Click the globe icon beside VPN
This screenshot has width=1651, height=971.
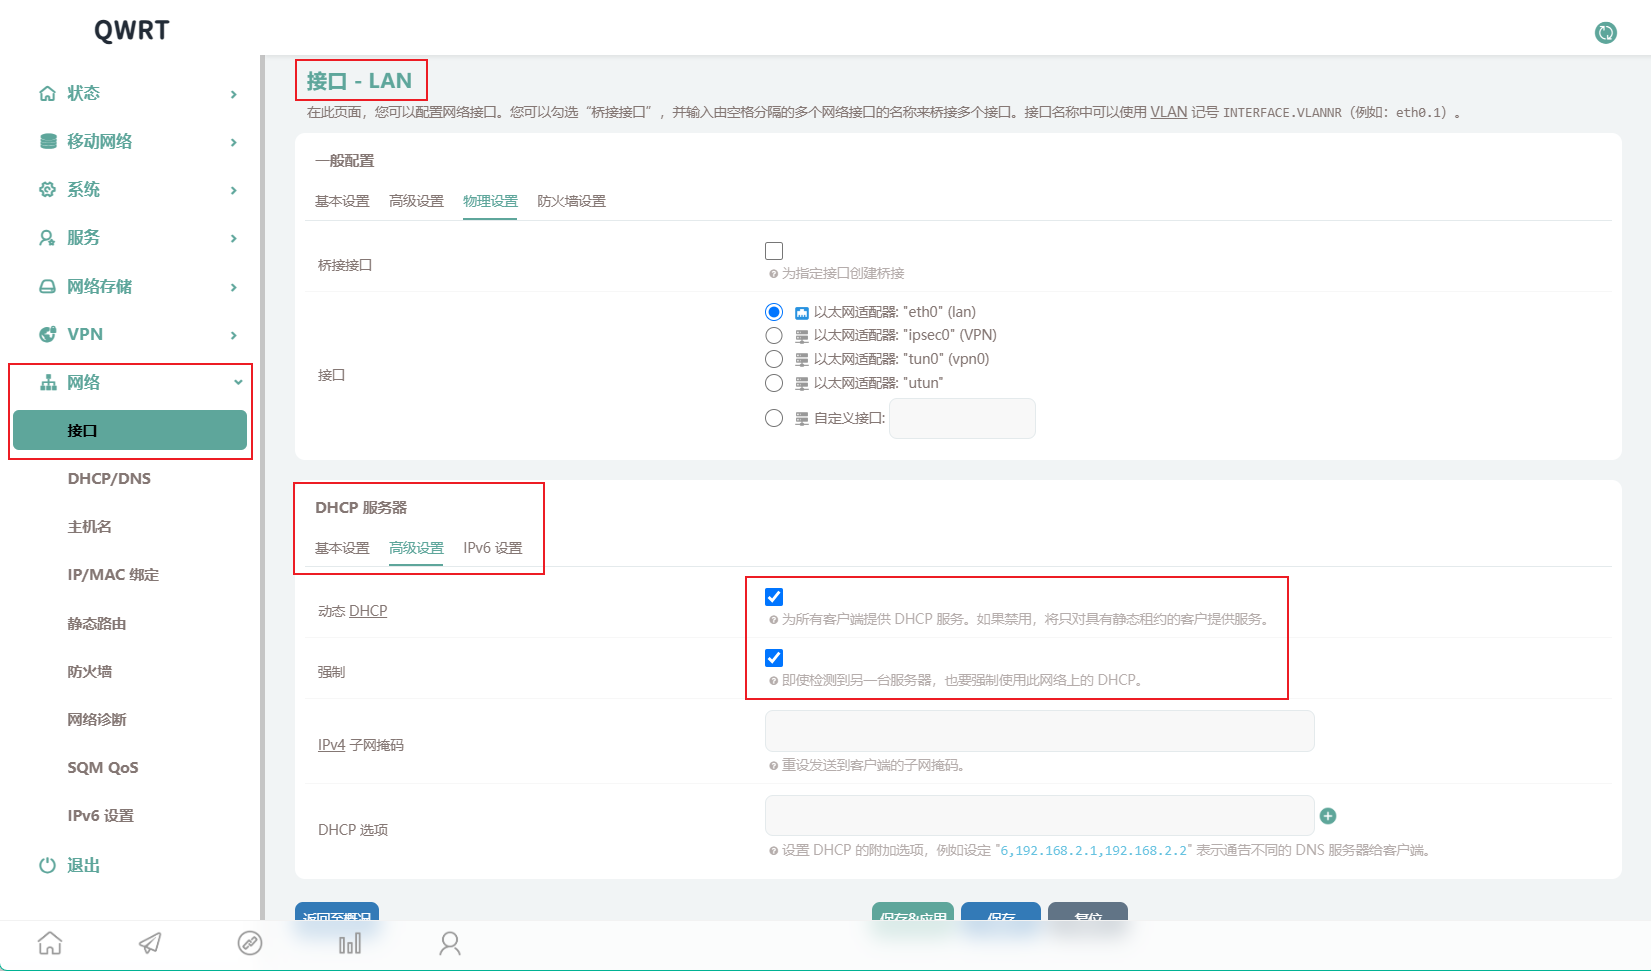[x=47, y=334]
